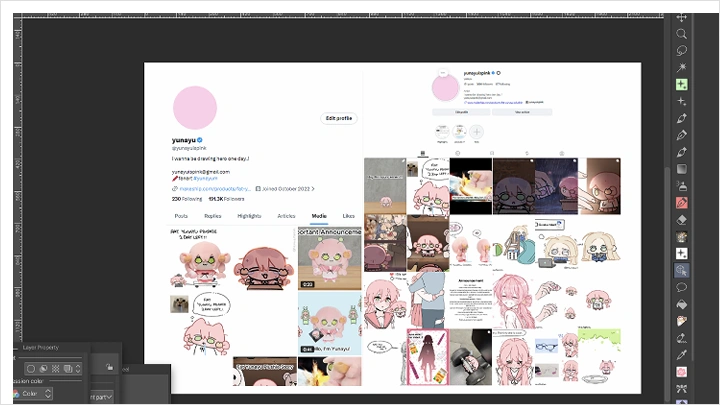Viewport: 720px width, 405px height.
Task: Select the crossed ruler tool near toolbar bottom
Action: coord(681,388)
